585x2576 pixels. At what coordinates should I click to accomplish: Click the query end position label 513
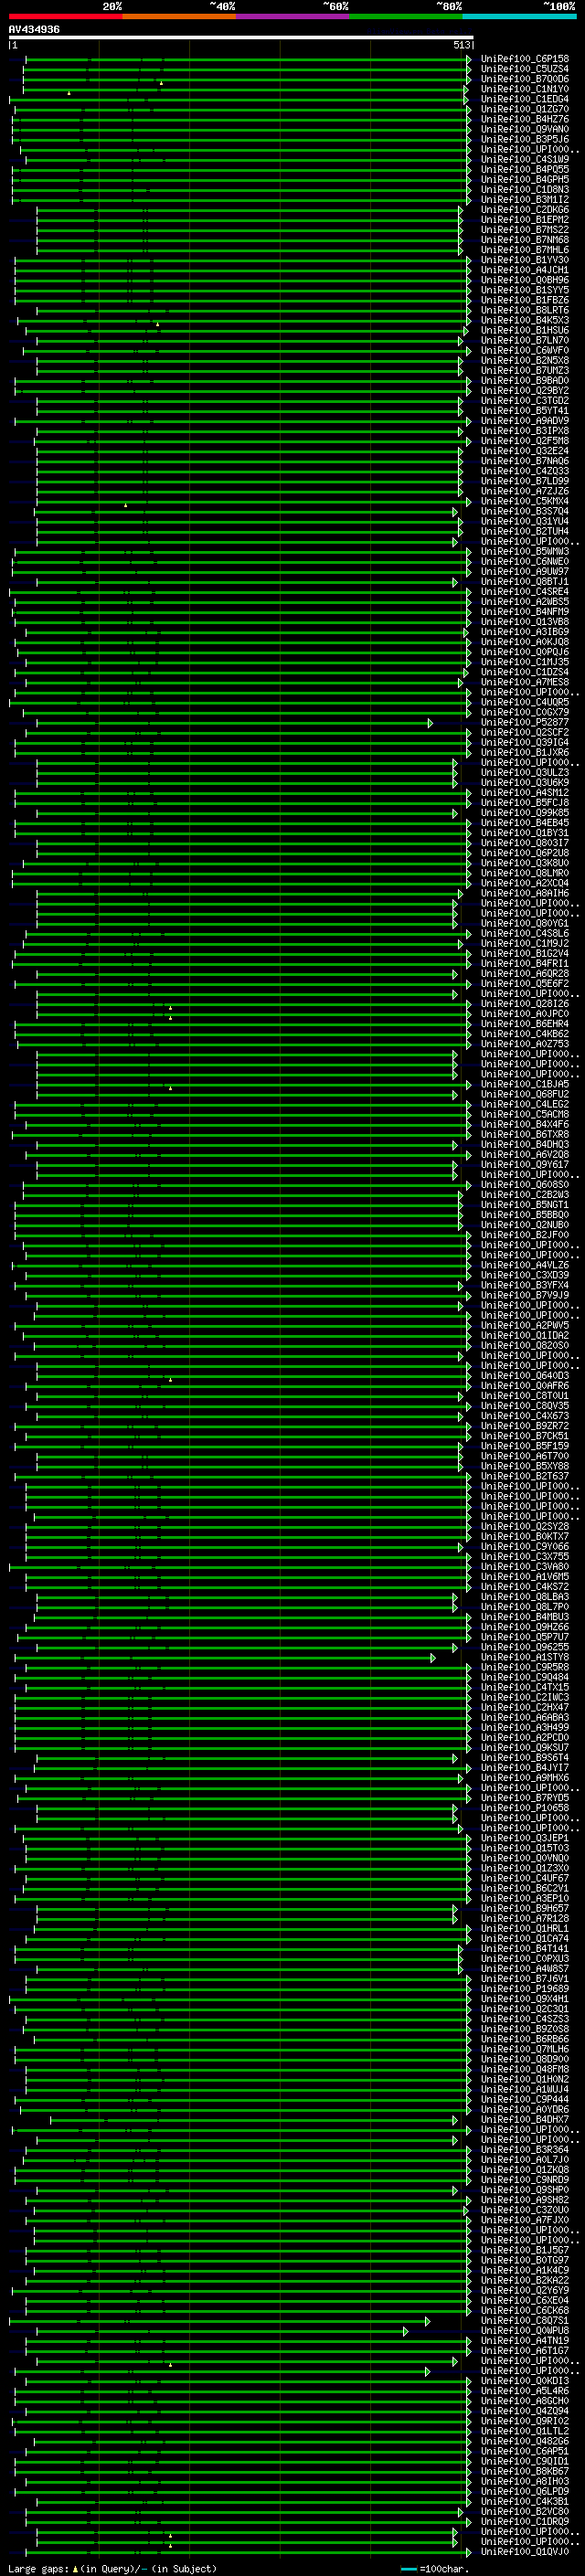click(x=461, y=45)
